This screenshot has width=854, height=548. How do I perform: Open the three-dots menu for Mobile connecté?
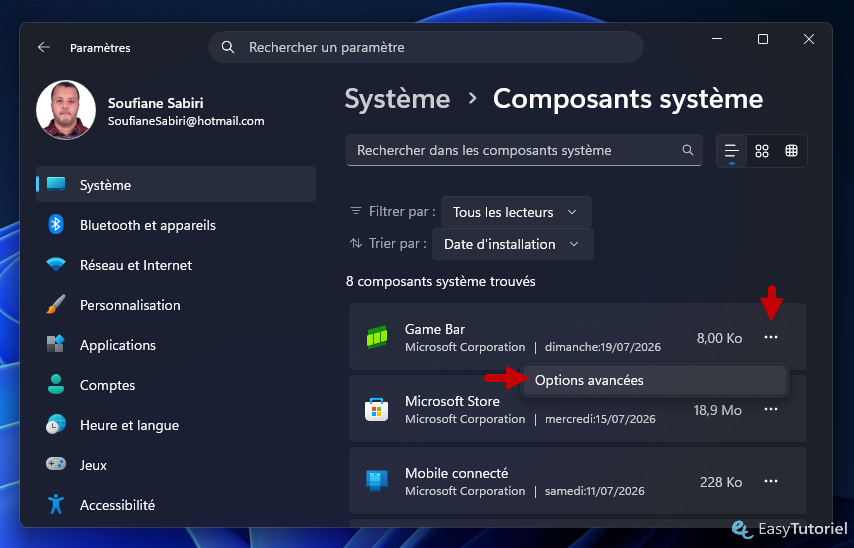click(x=770, y=481)
